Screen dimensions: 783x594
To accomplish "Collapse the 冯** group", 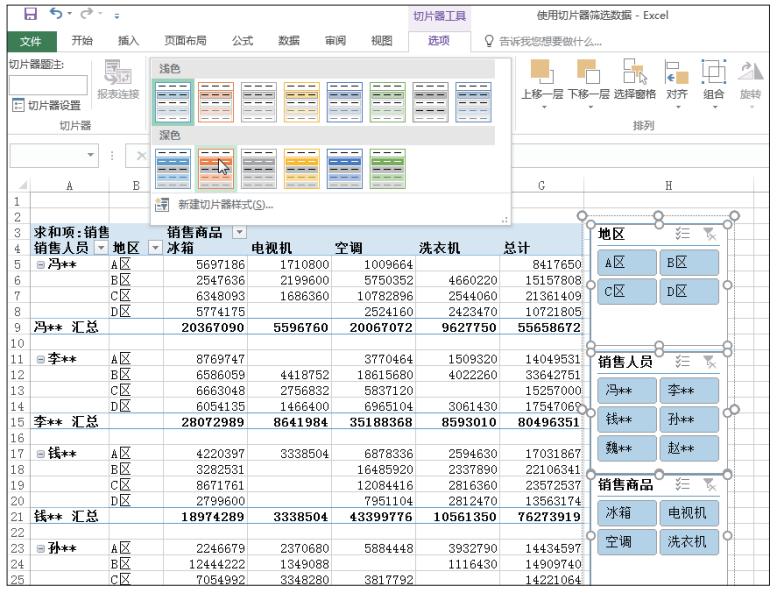I will coord(40,264).
